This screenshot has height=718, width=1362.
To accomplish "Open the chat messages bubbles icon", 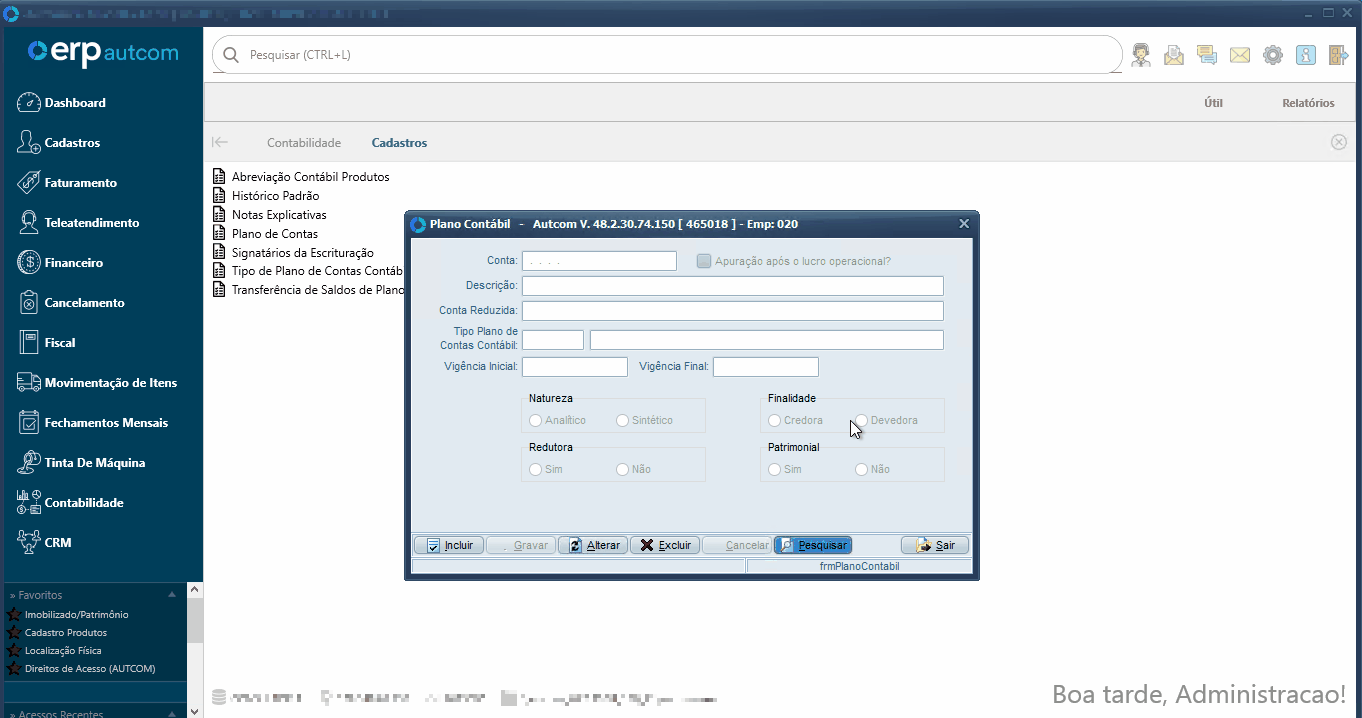I will (1207, 55).
